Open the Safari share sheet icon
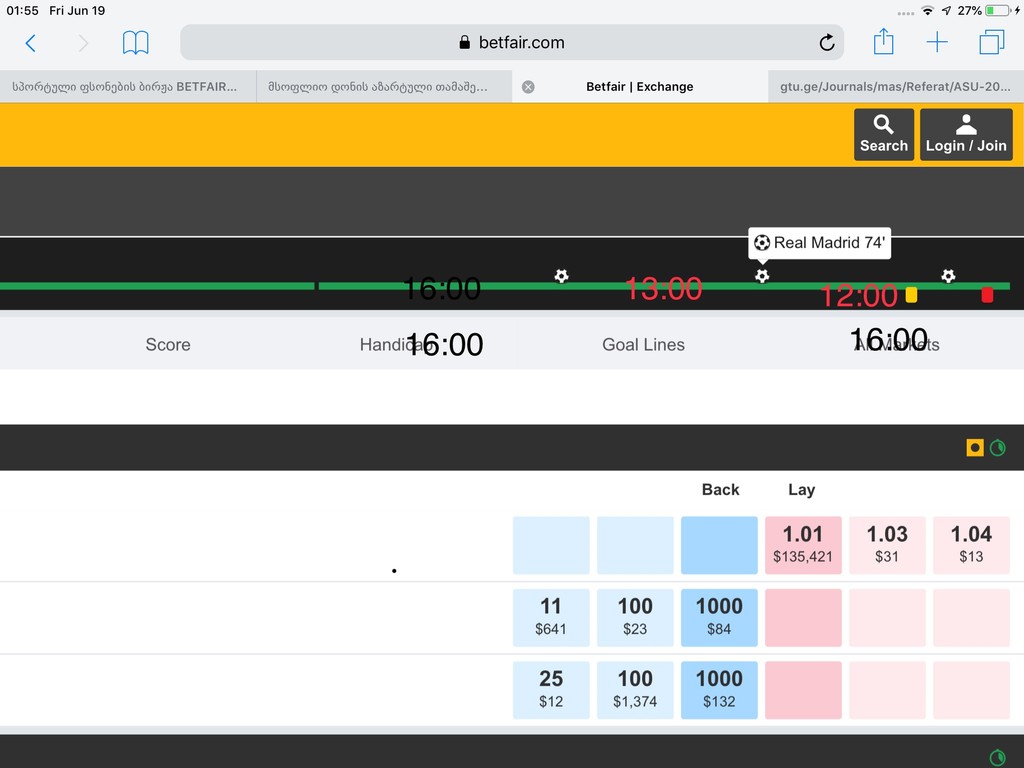 coord(883,42)
